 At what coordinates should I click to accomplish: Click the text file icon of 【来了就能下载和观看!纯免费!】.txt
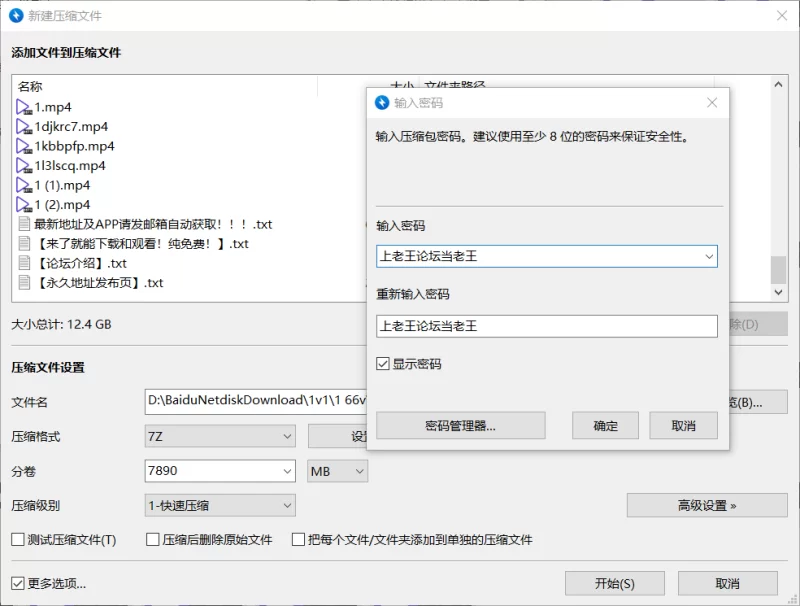24,243
